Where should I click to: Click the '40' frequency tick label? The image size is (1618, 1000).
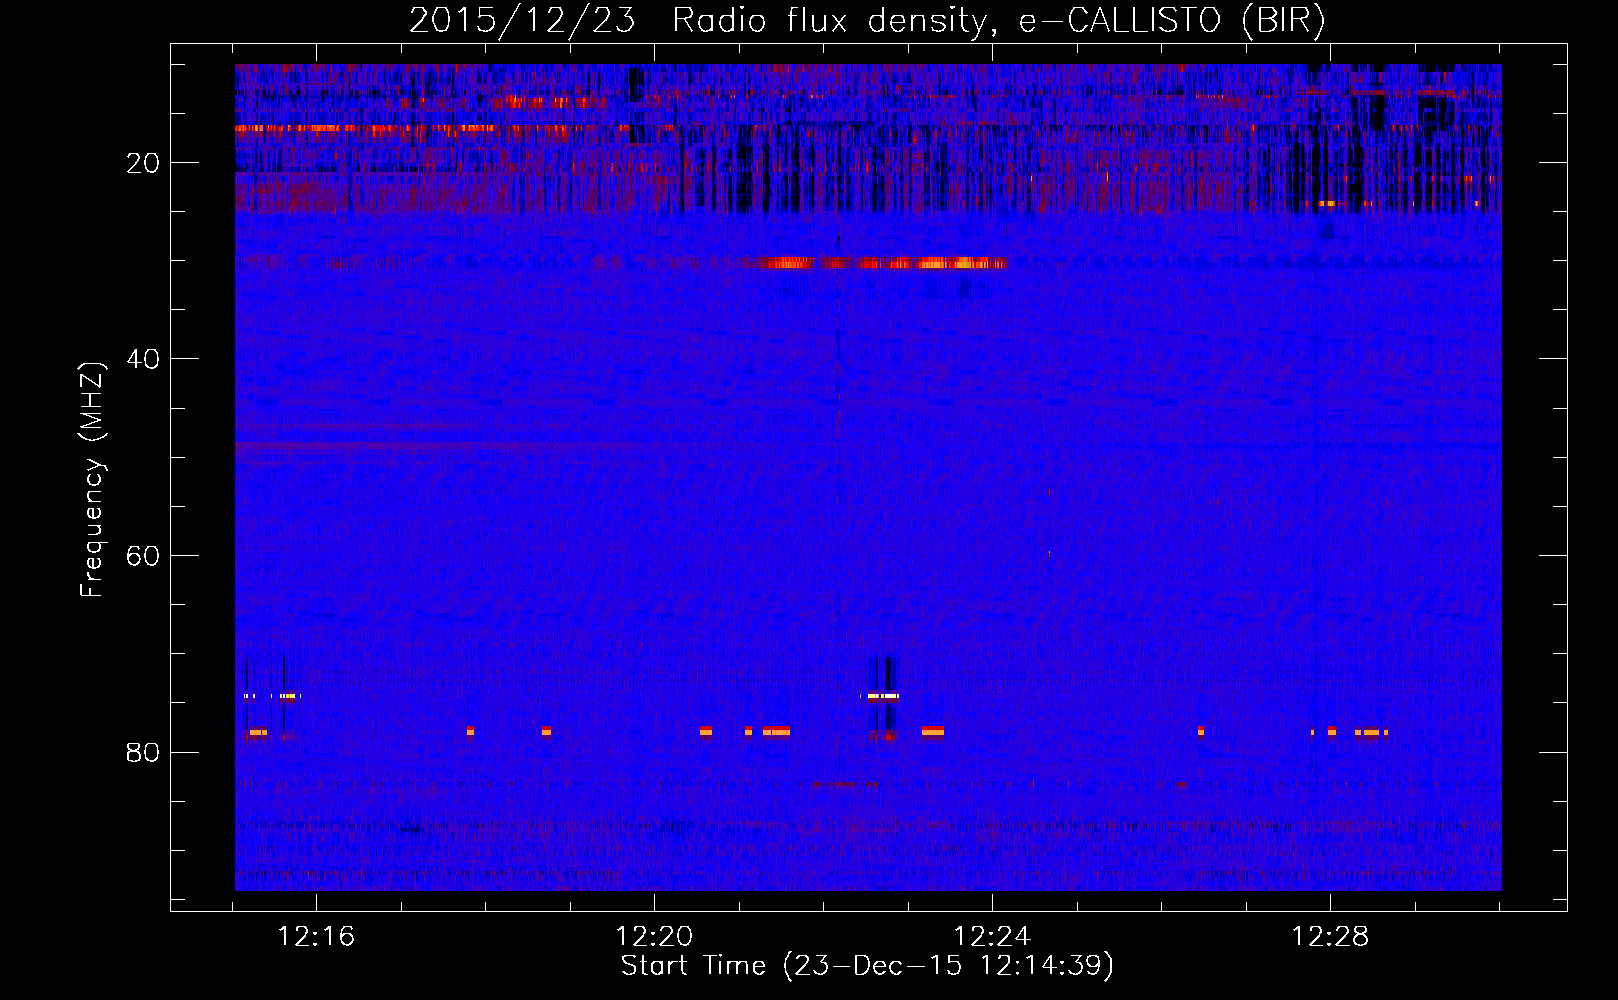coord(143,359)
